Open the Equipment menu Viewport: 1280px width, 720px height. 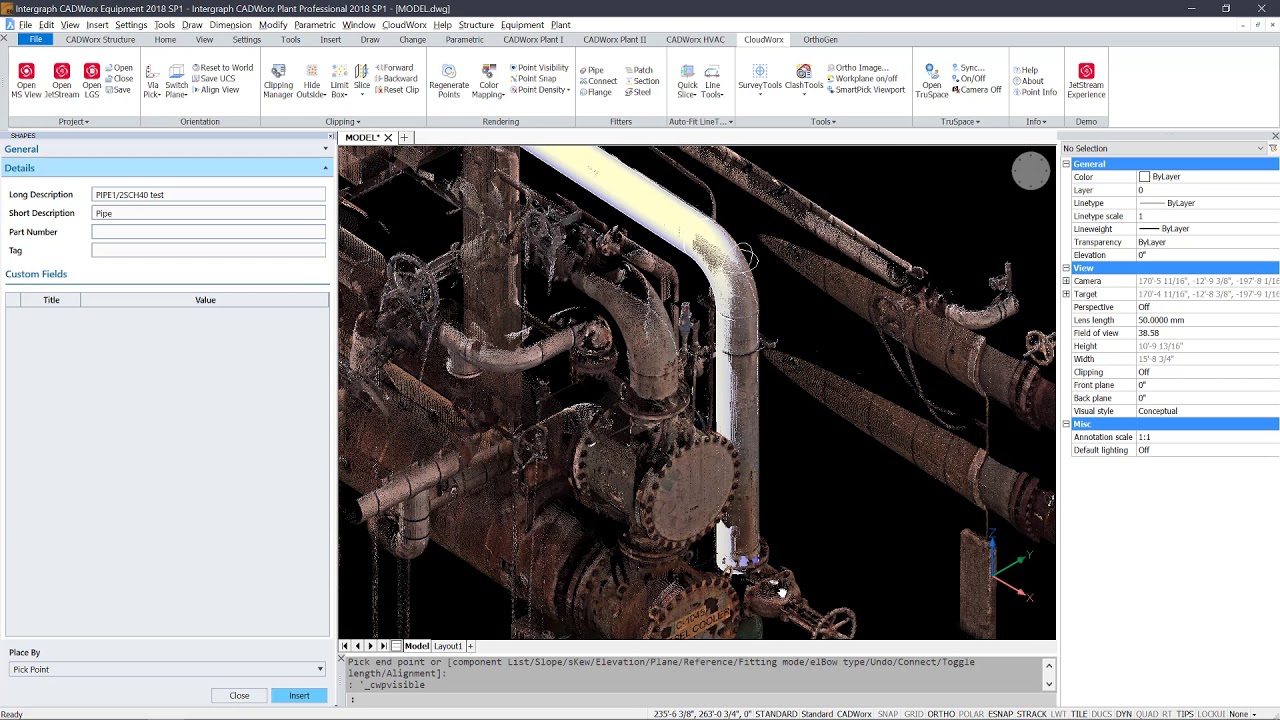coord(522,25)
